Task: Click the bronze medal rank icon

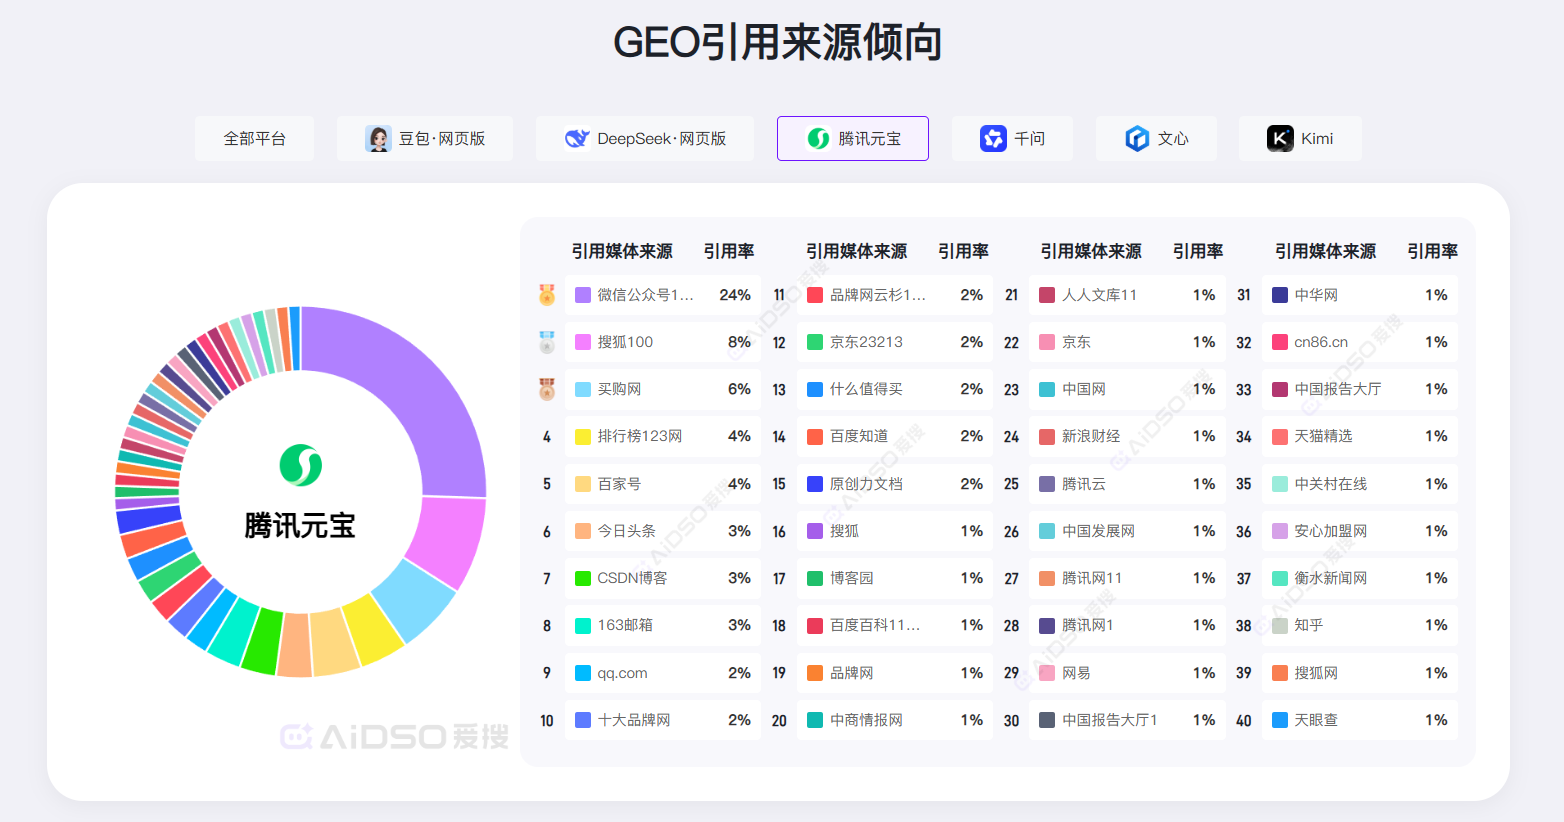Action: click(547, 389)
